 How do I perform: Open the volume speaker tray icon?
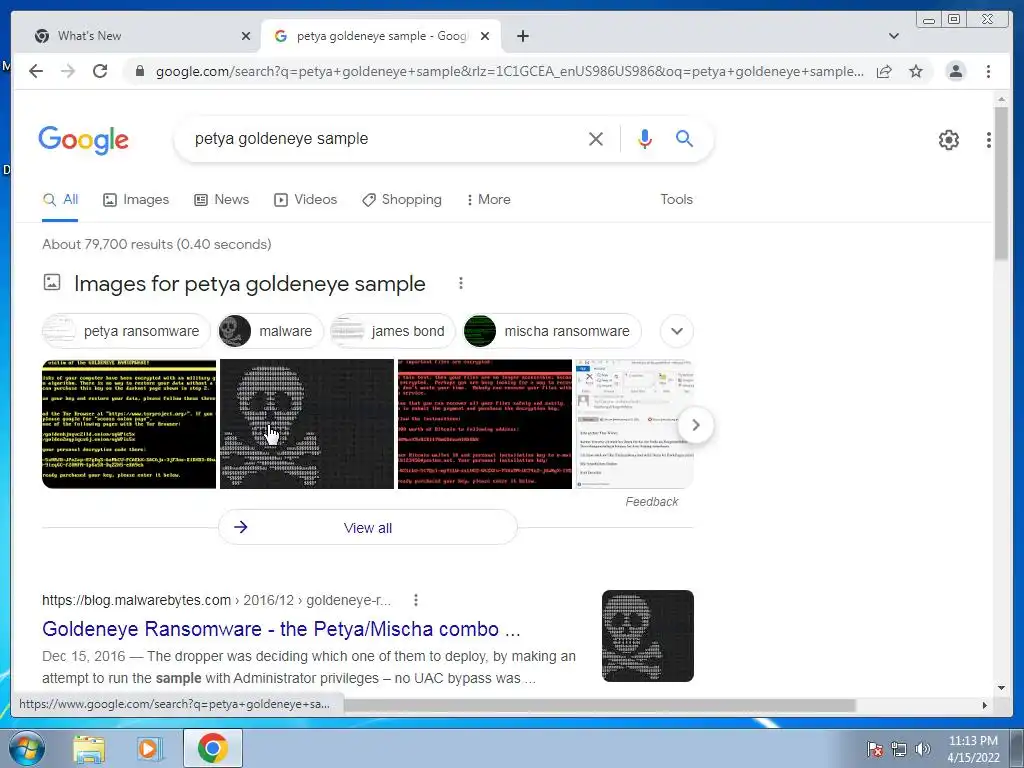click(x=922, y=749)
